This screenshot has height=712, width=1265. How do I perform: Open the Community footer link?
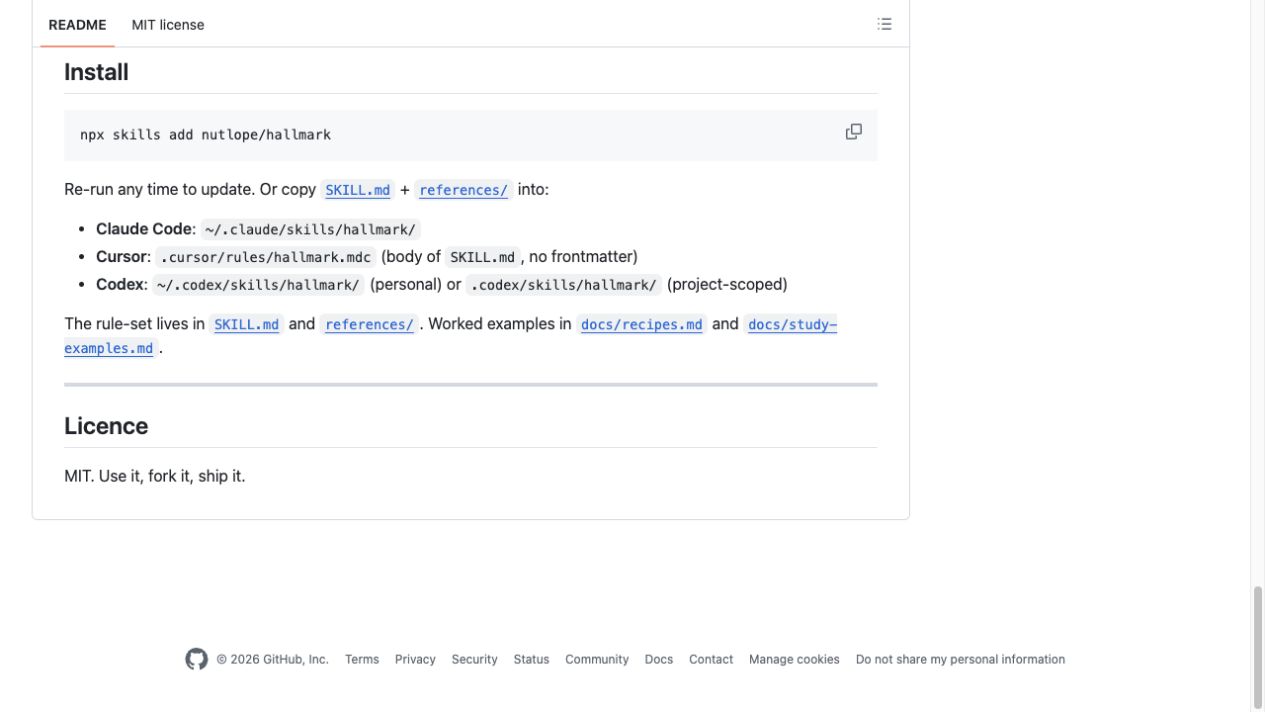tap(597, 660)
